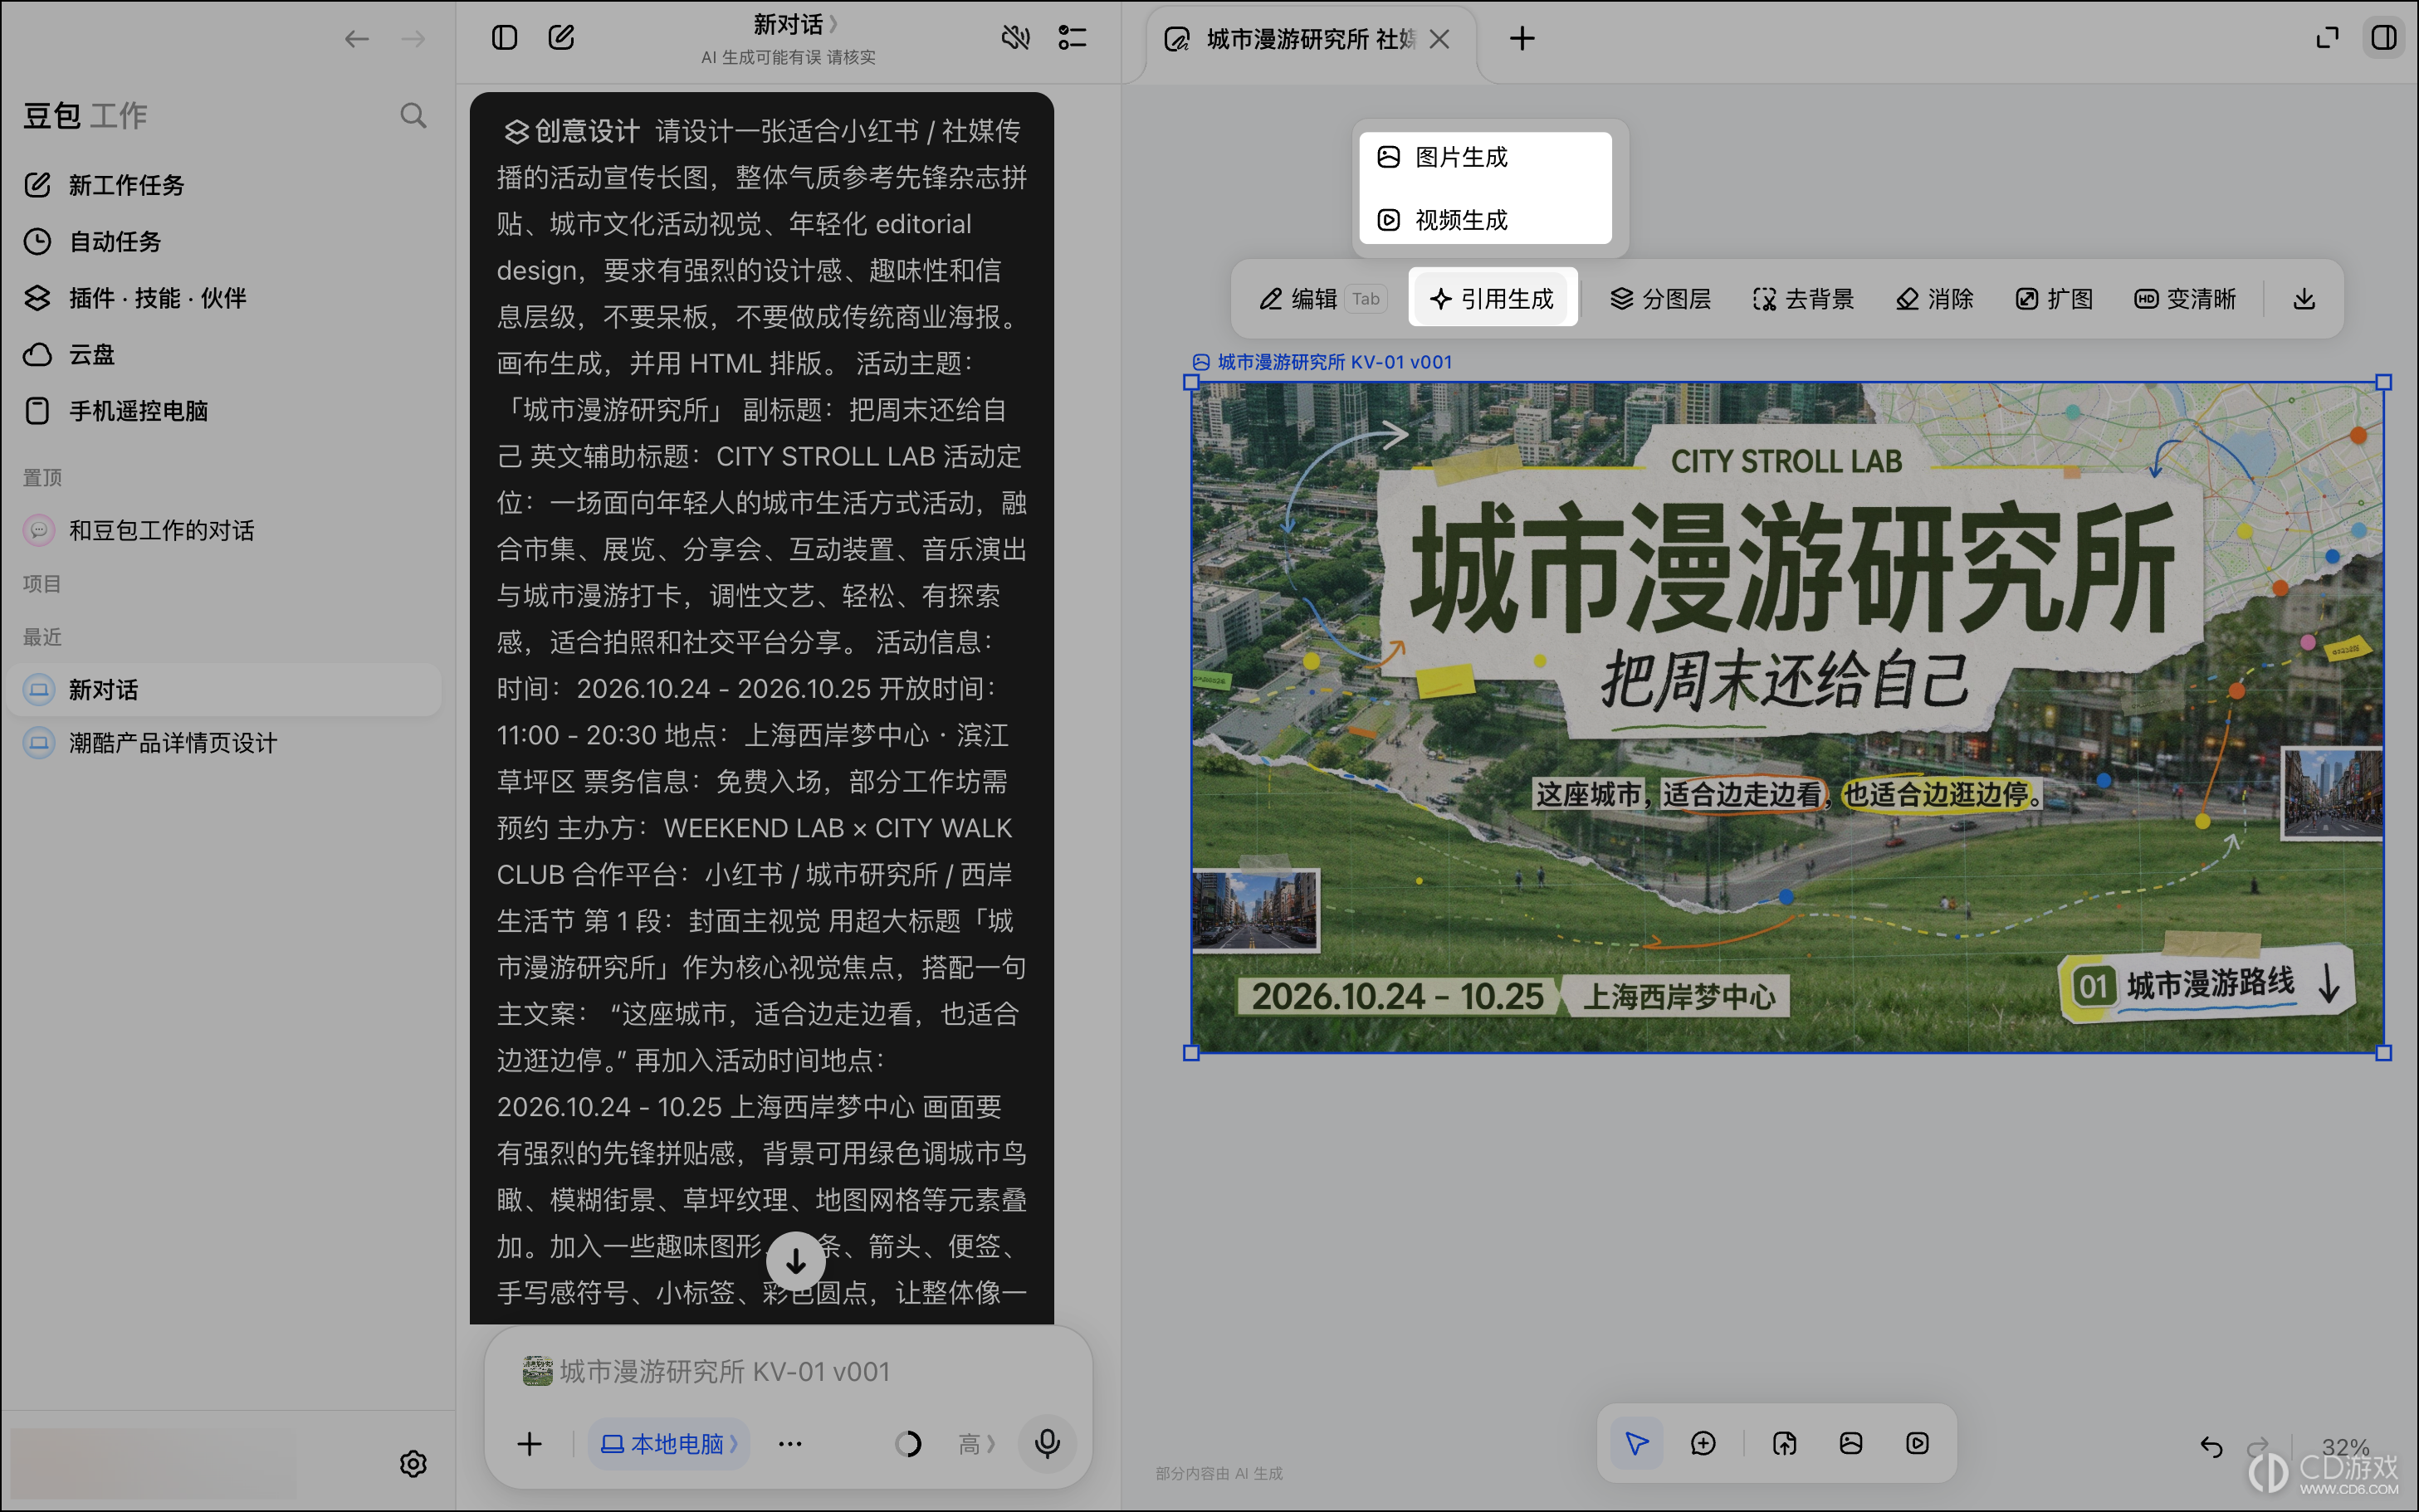Screen dimensions: 2419x1512
Task: Click the 编辑 tool in the image toolbar
Action: (1321, 298)
